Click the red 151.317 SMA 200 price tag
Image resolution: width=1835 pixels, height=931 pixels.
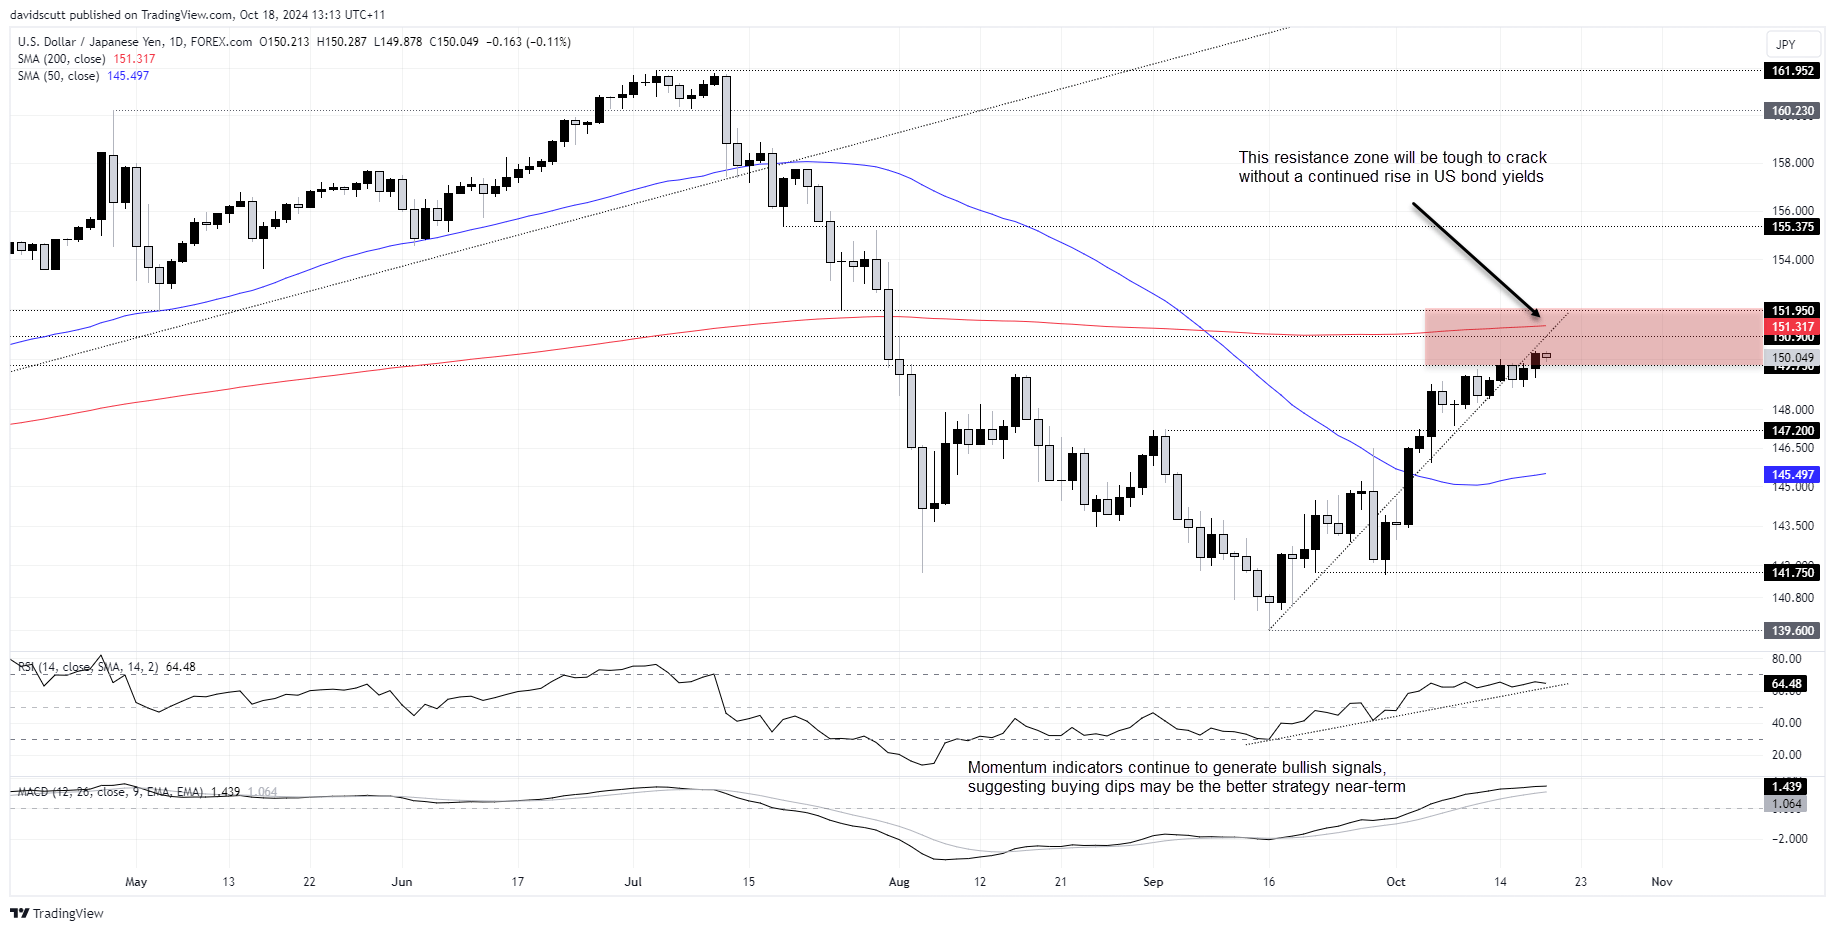(x=1792, y=327)
